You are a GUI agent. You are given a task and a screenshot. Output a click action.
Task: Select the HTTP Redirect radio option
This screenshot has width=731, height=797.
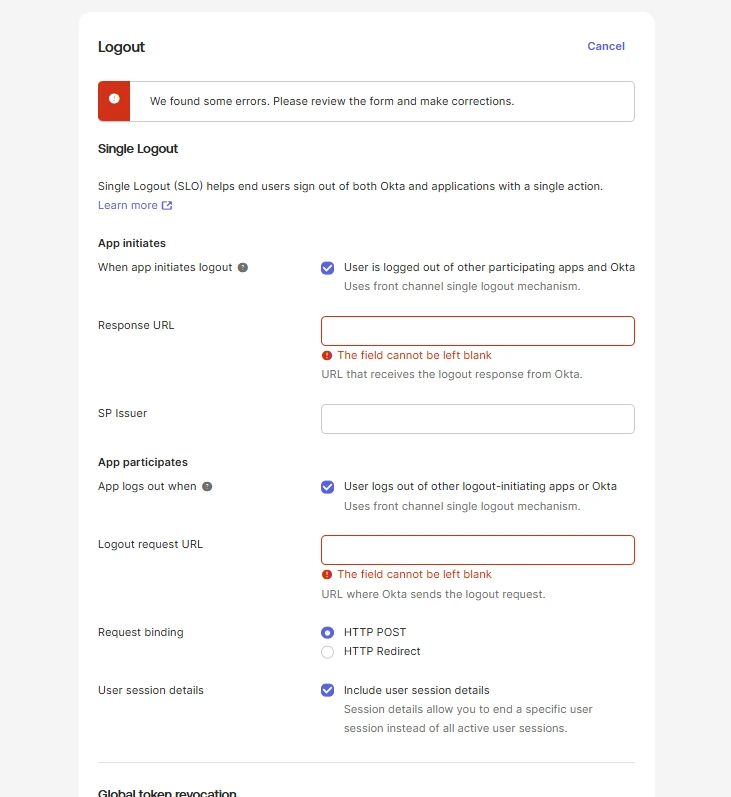tap(327, 652)
